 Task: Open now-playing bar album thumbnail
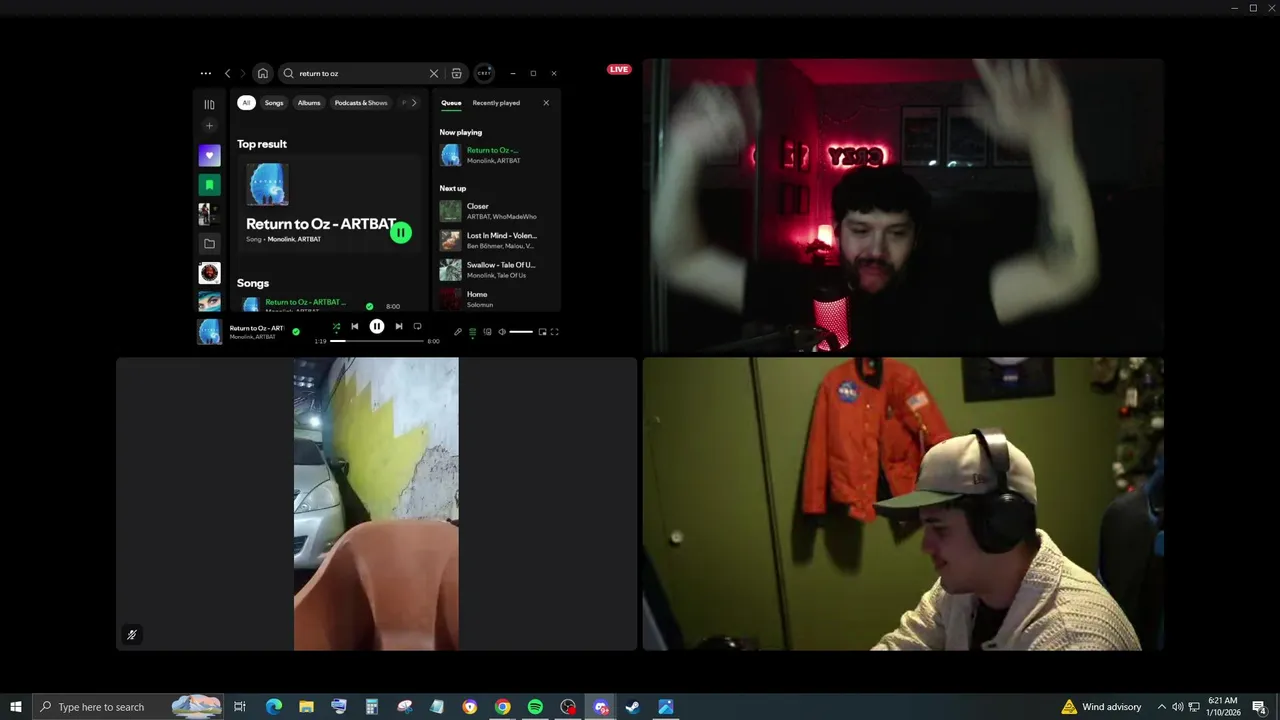(210, 332)
